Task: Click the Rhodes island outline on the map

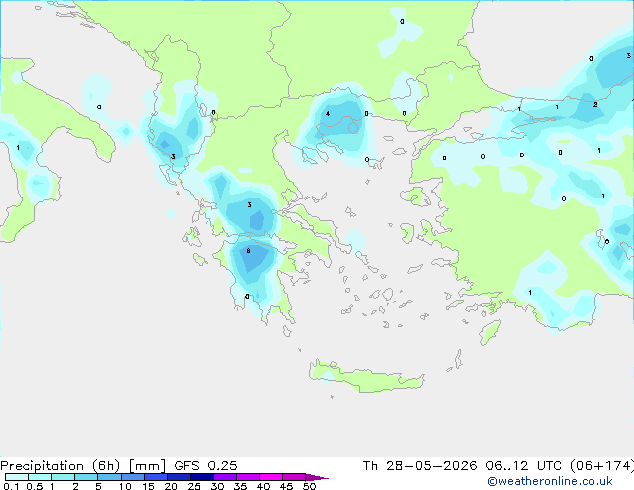Action: (490, 332)
